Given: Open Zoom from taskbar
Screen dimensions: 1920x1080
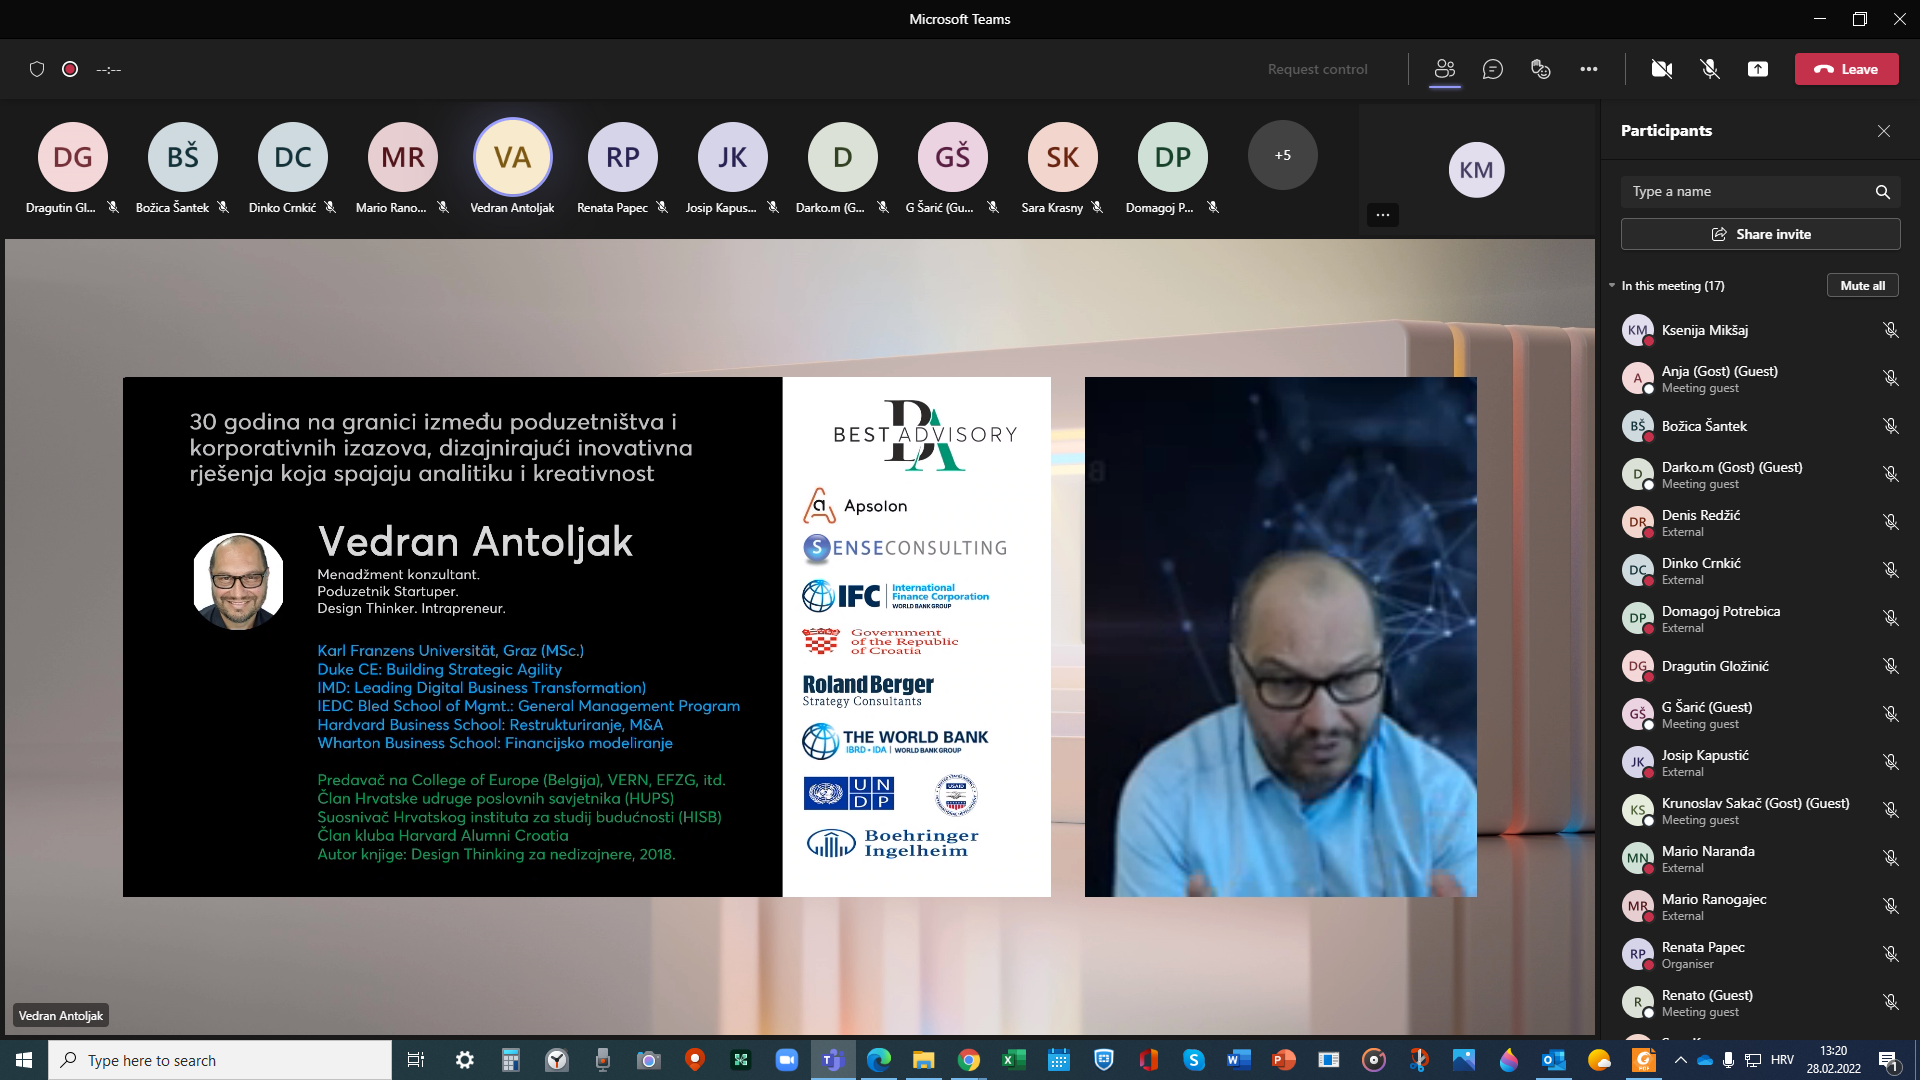Looking at the screenshot, I should [x=787, y=1060].
